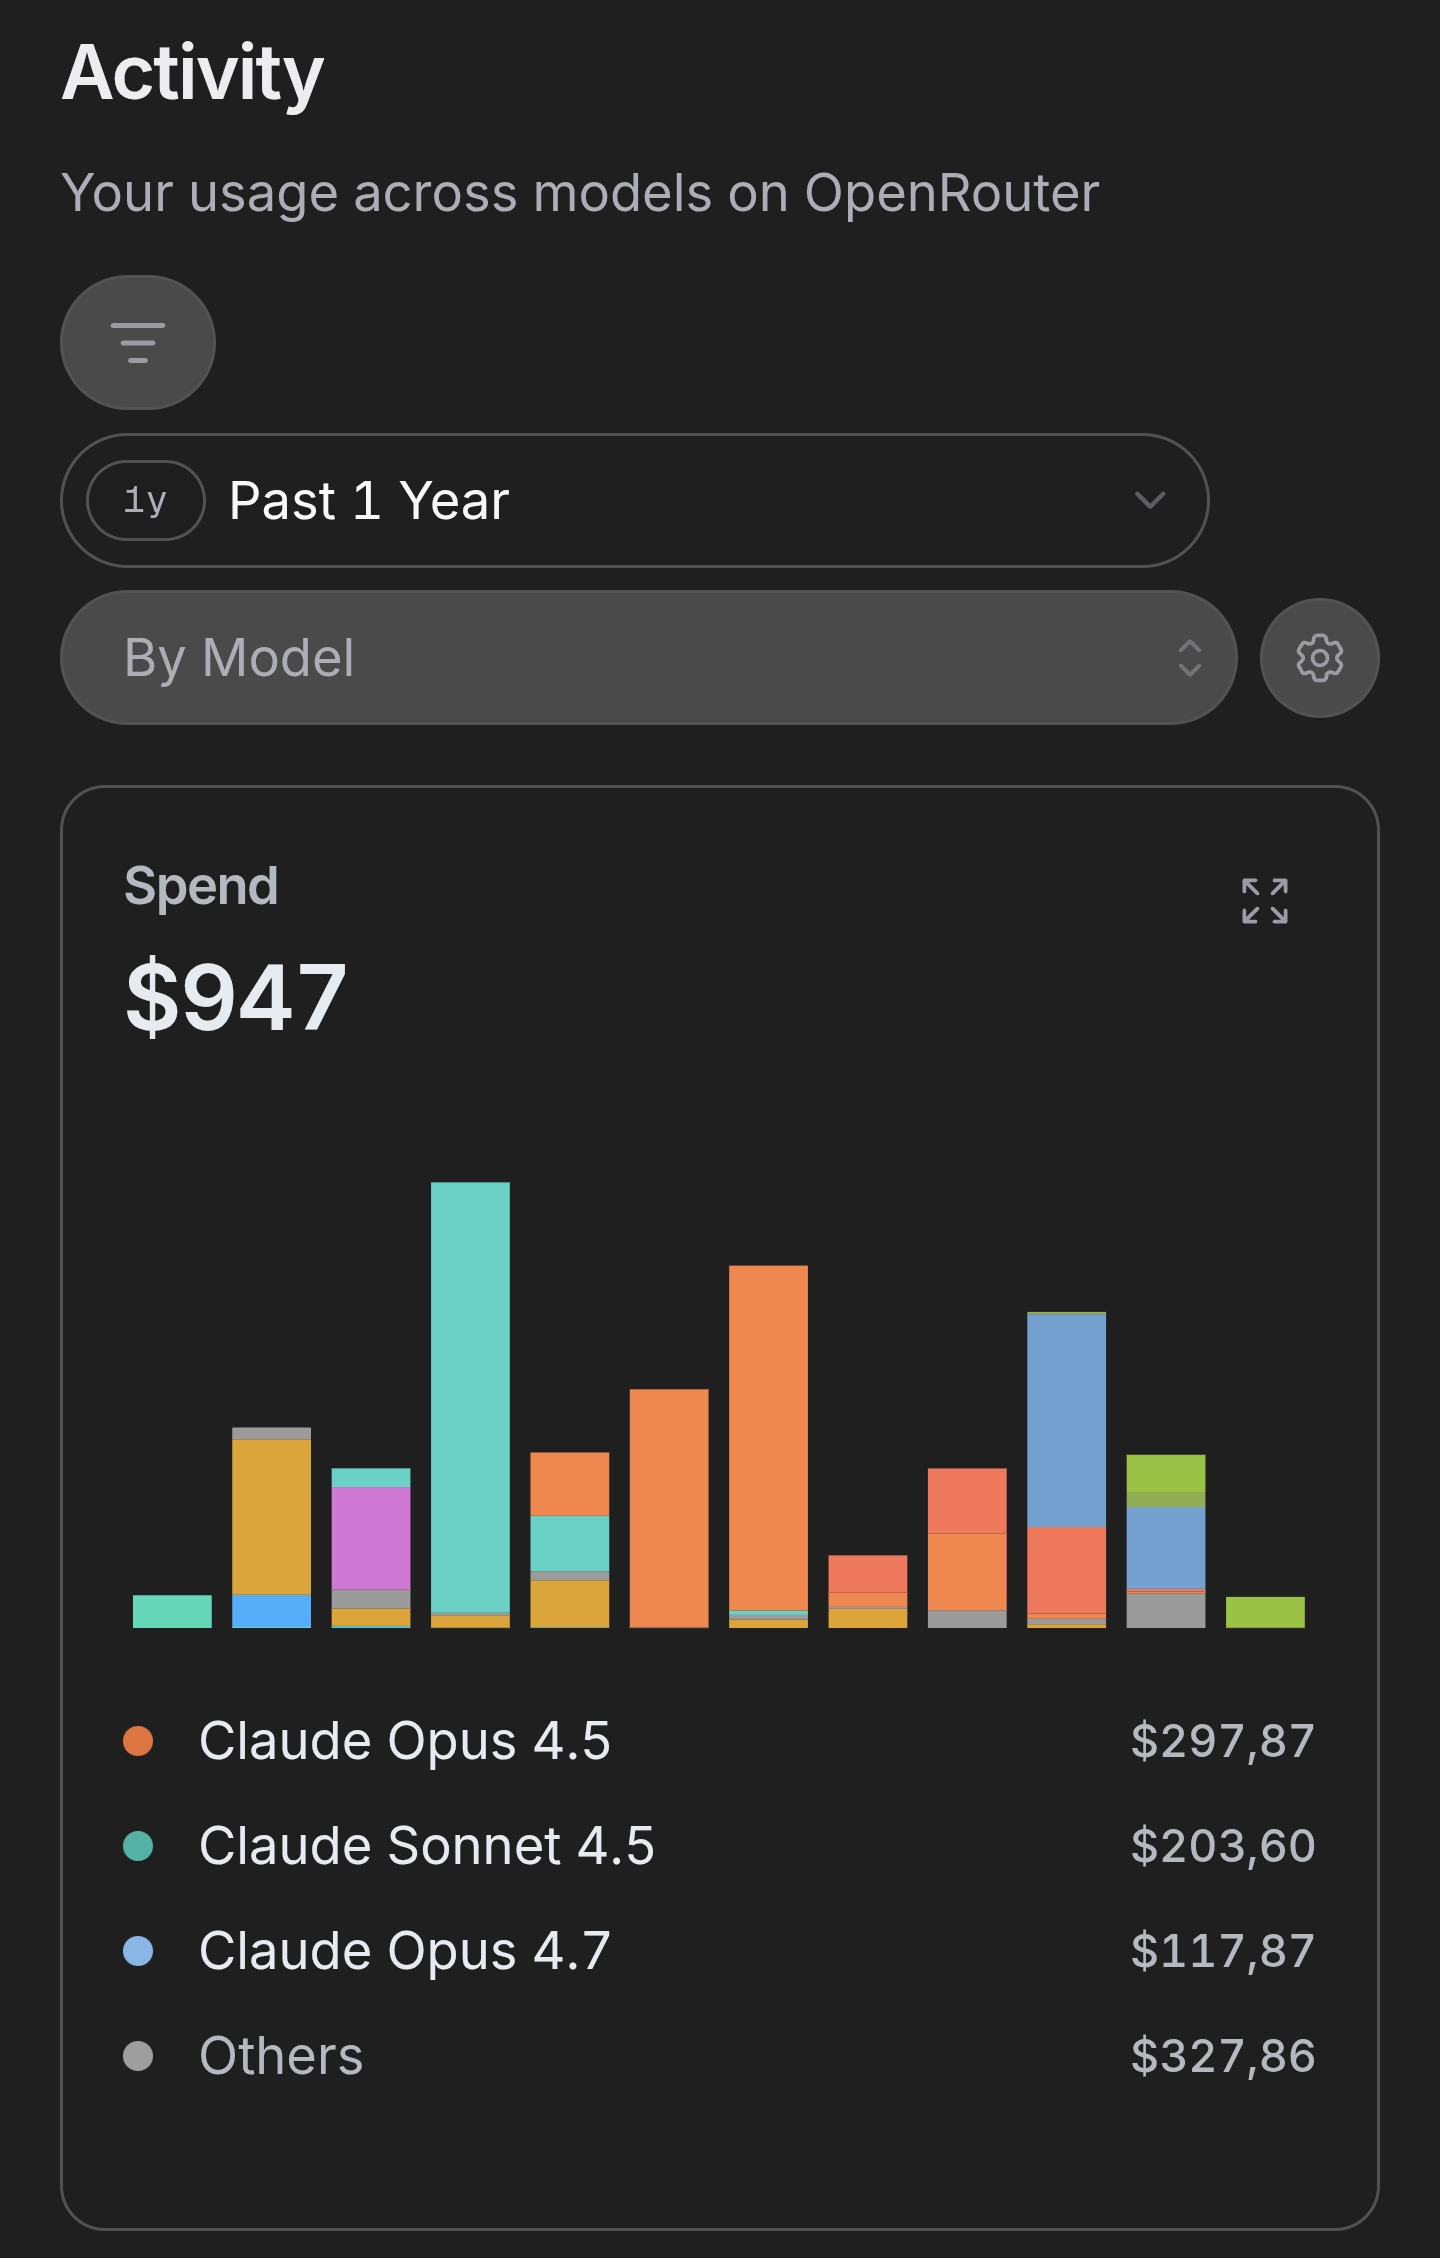Click the blue Claude Opus 4.7 legend dot
The image size is (1440, 2258).
point(138,1951)
